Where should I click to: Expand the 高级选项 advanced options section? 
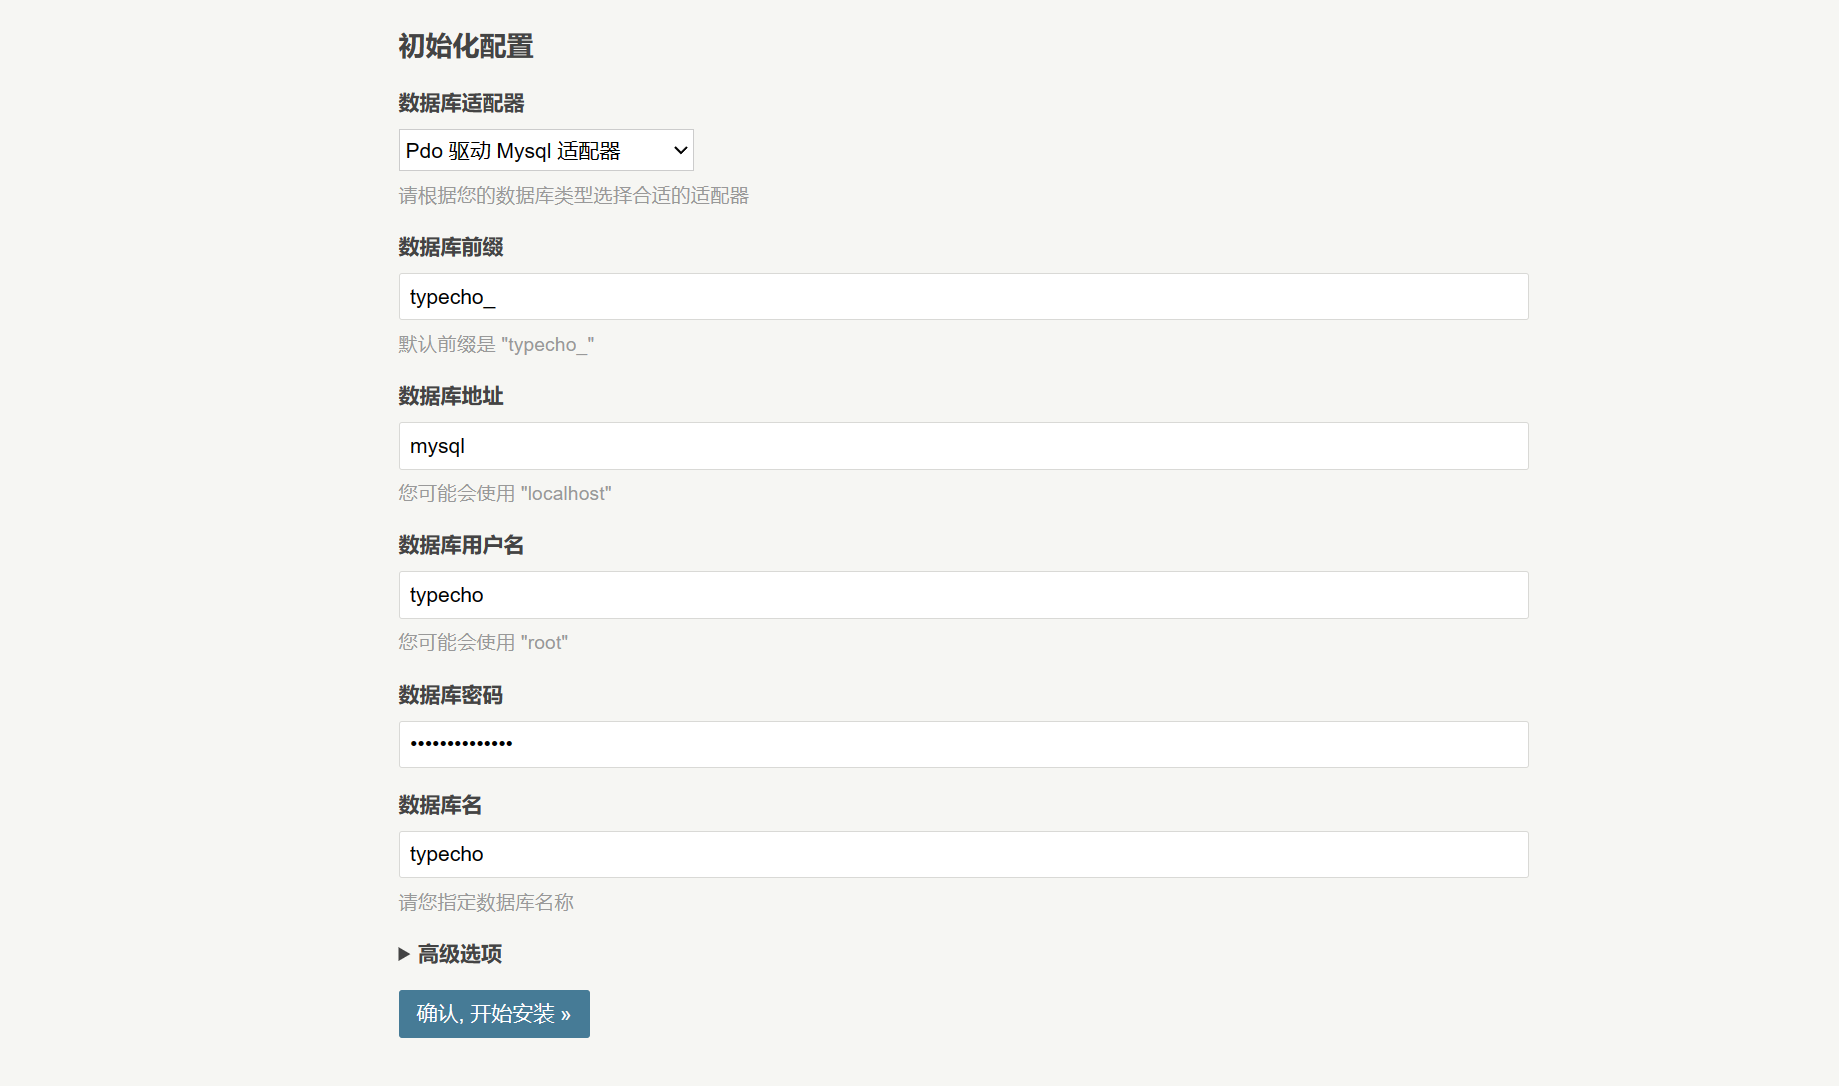(450, 954)
